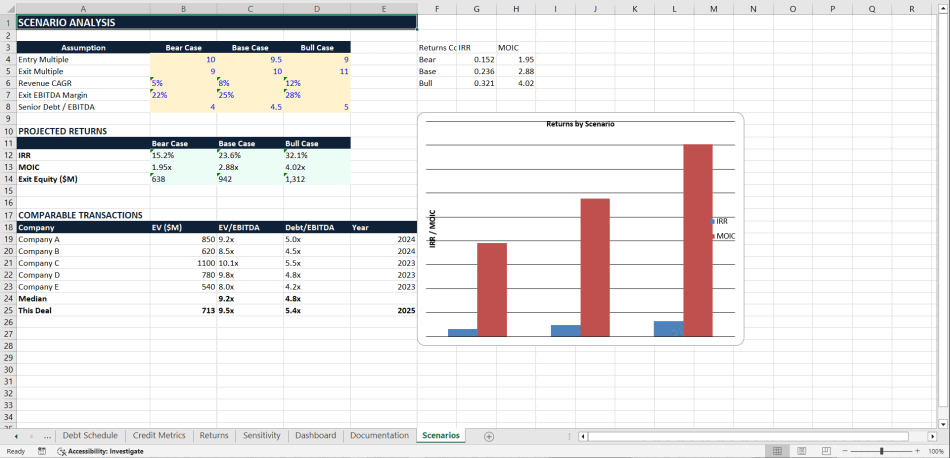Image resolution: width=950 pixels, height=458 pixels.
Task: Switch to the Sensitivity sheet tab
Action: [262, 436]
